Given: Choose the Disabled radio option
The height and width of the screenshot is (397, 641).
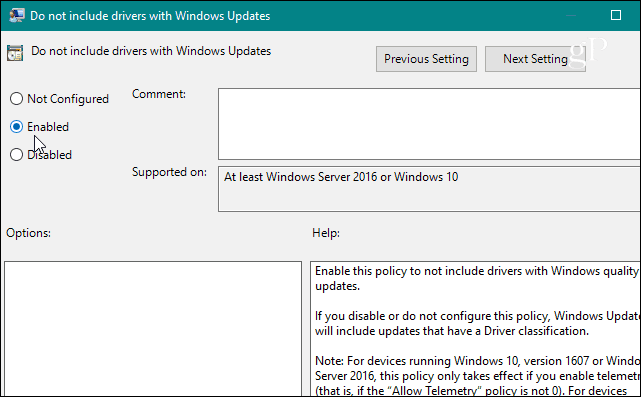Looking at the screenshot, I should click(16, 155).
